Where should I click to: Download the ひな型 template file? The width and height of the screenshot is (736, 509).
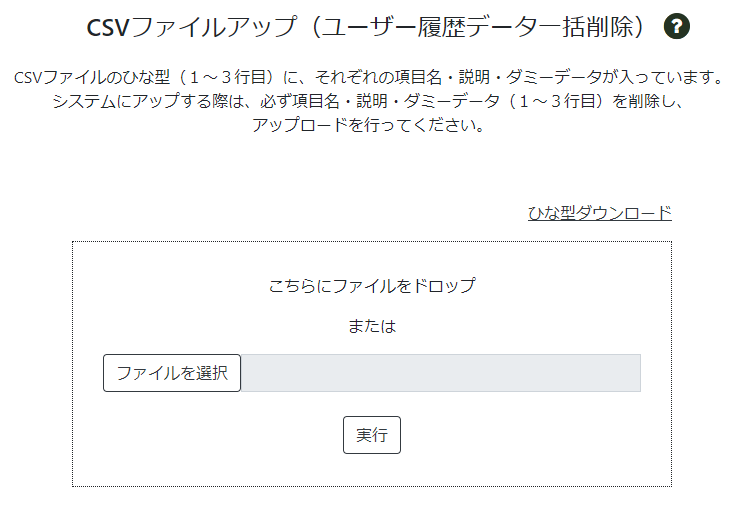[599, 213]
